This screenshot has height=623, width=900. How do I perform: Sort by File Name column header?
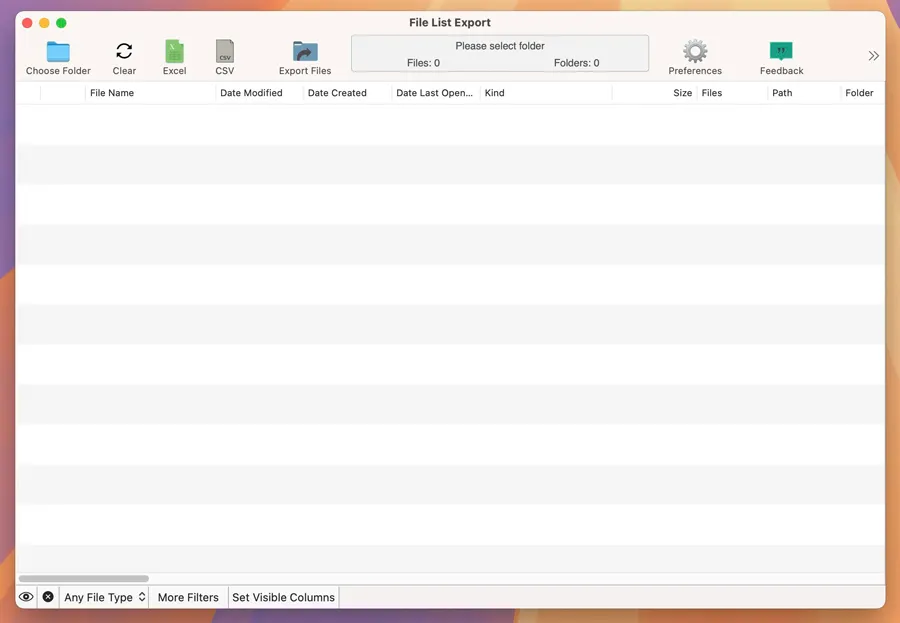tap(112, 93)
